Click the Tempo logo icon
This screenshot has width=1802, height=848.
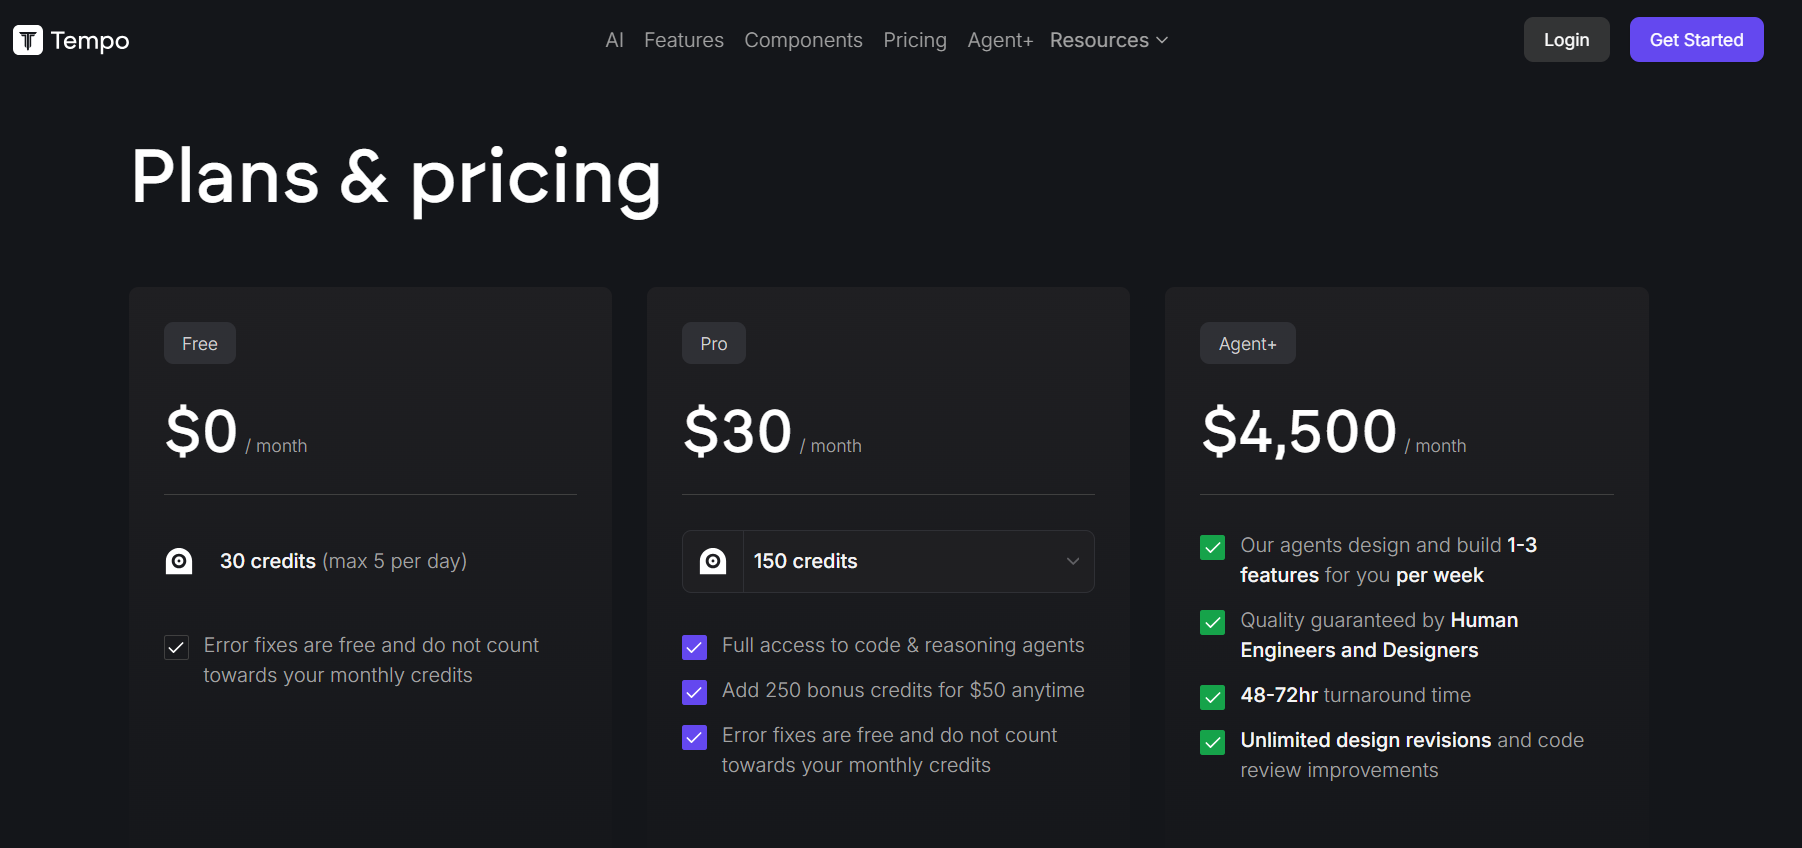[28, 40]
